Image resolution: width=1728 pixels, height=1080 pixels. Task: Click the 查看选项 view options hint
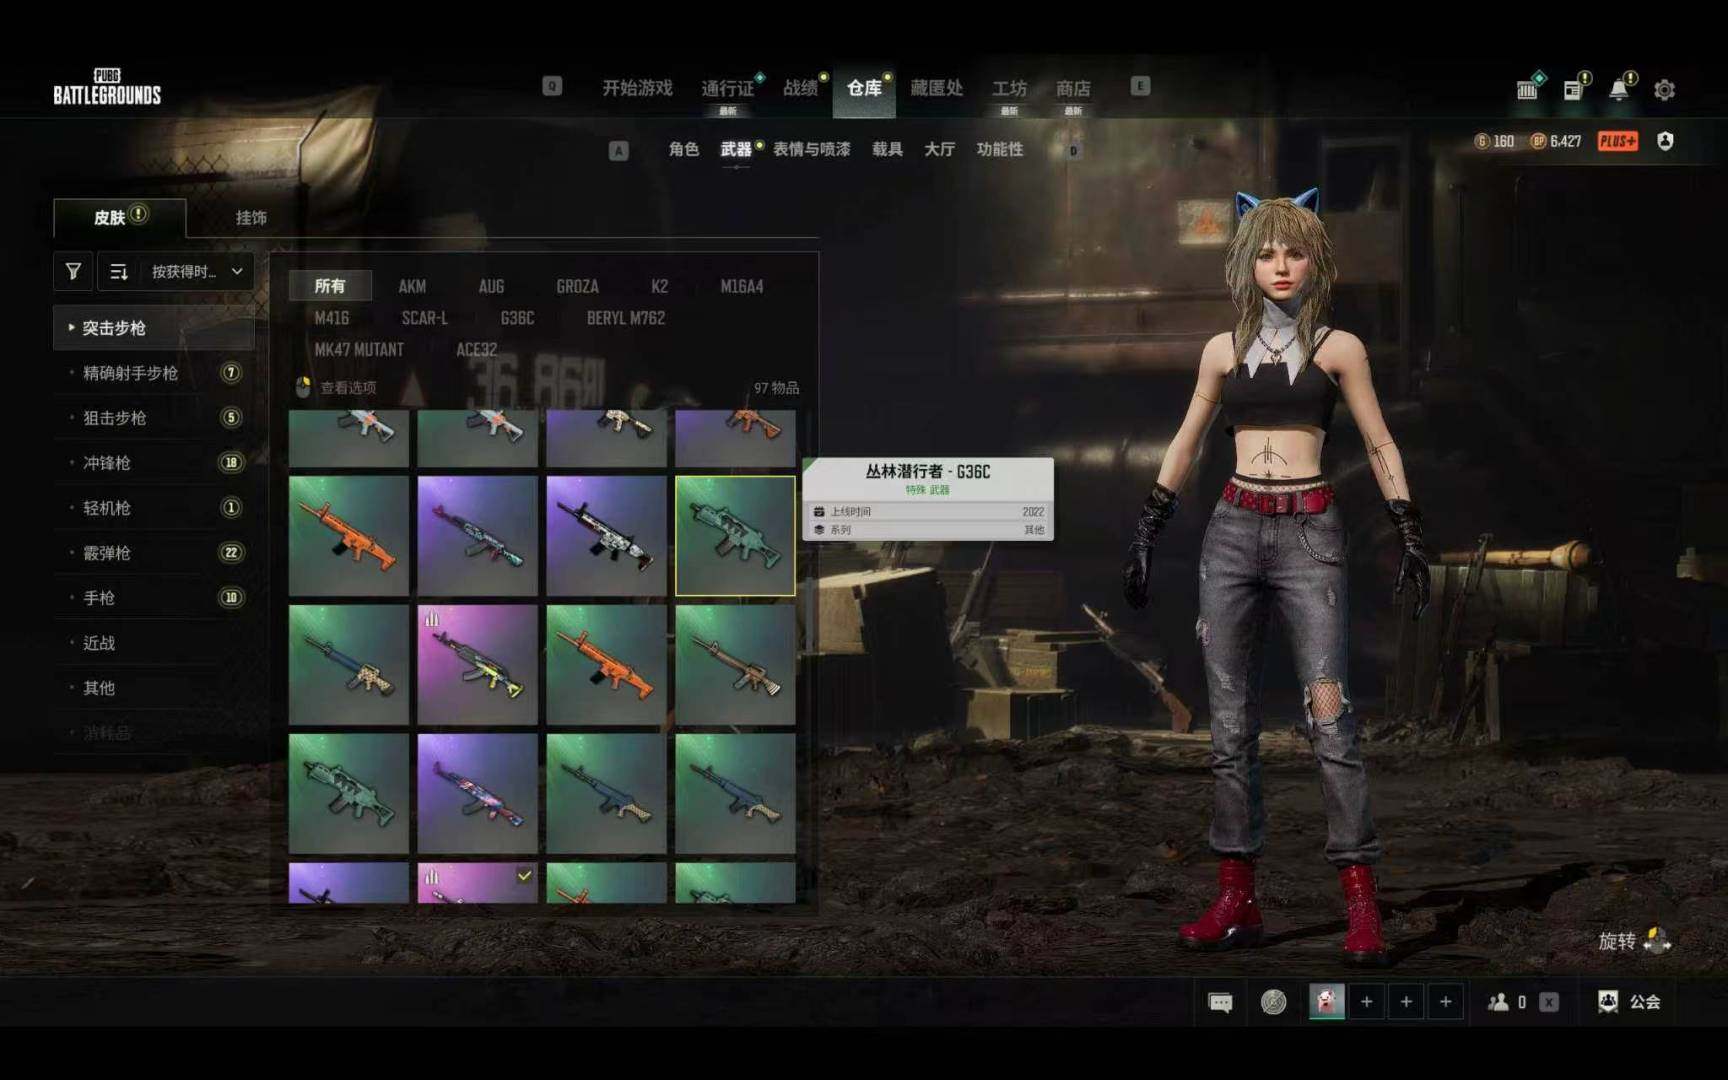[337, 387]
